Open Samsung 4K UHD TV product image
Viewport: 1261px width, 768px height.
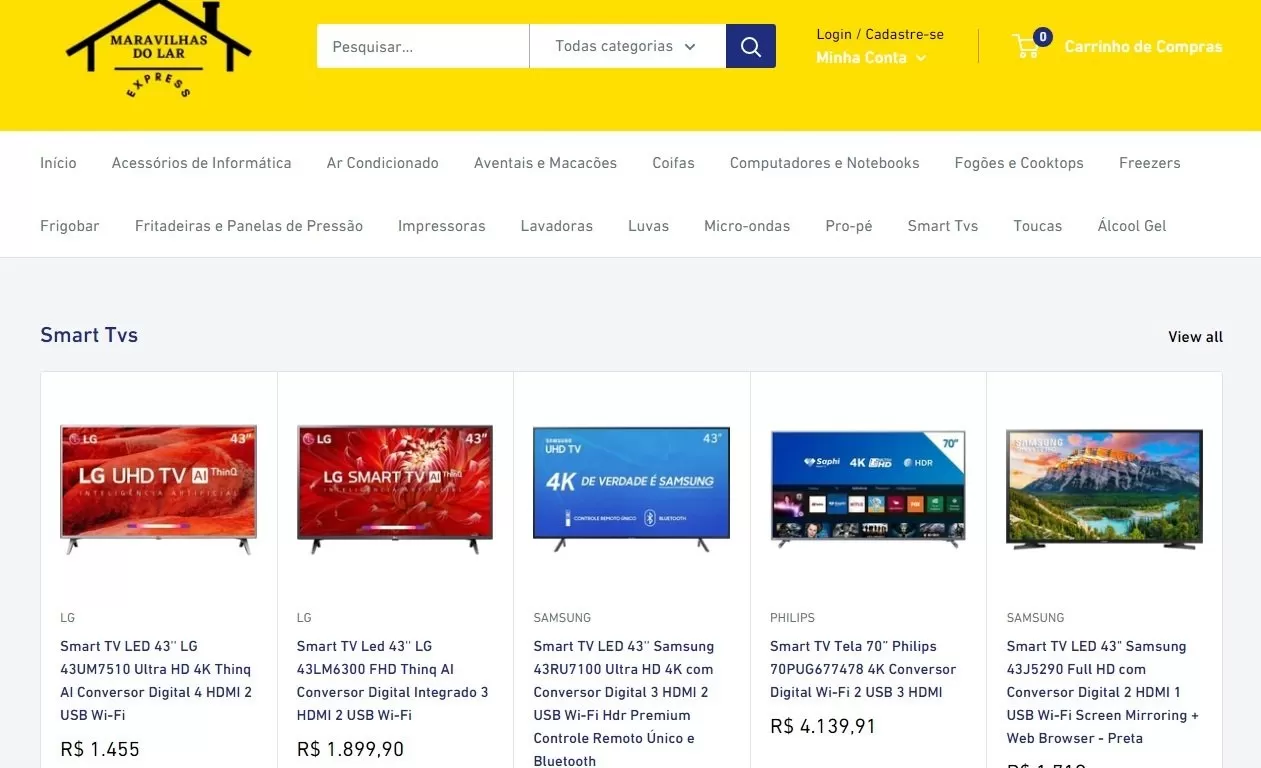click(x=631, y=489)
